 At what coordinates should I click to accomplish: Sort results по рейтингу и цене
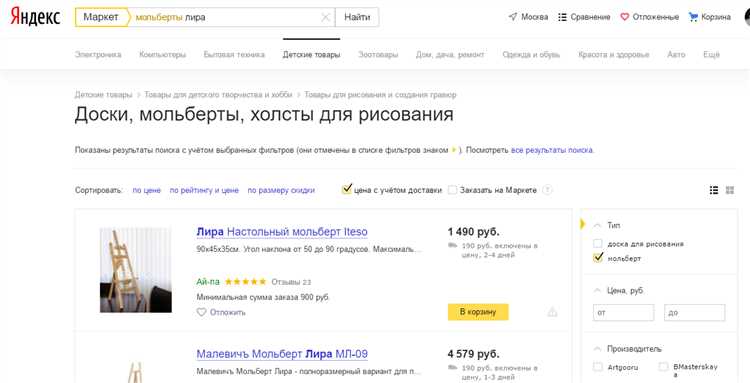click(204, 190)
